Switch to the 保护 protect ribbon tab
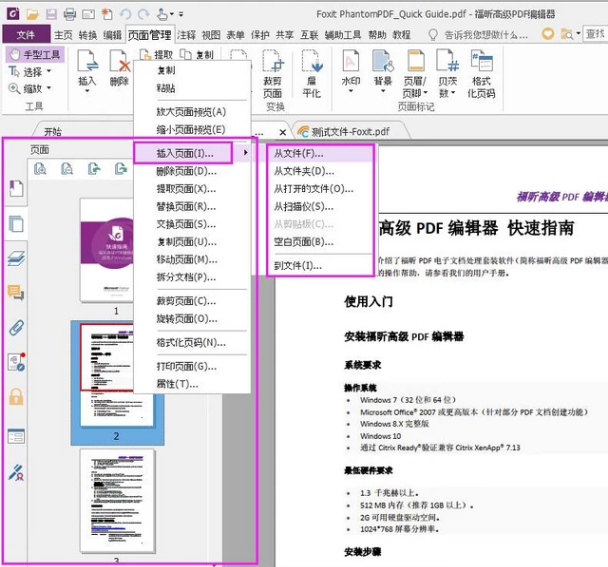This screenshot has width=608, height=567. pos(260,35)
